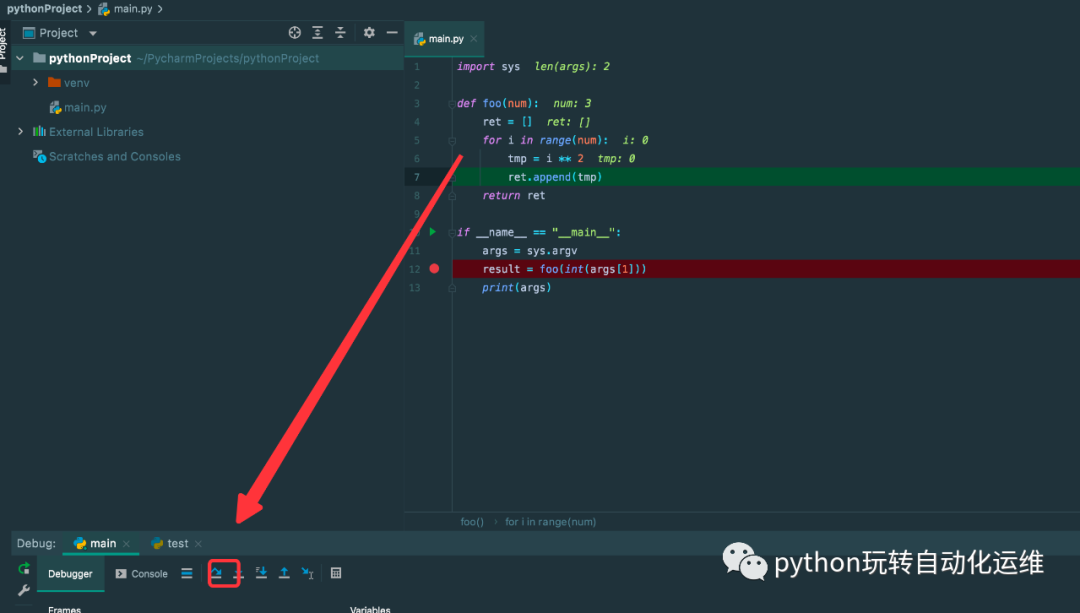Switch to the Console tab
Screen dimensions: 1080x613
(142, 574)
